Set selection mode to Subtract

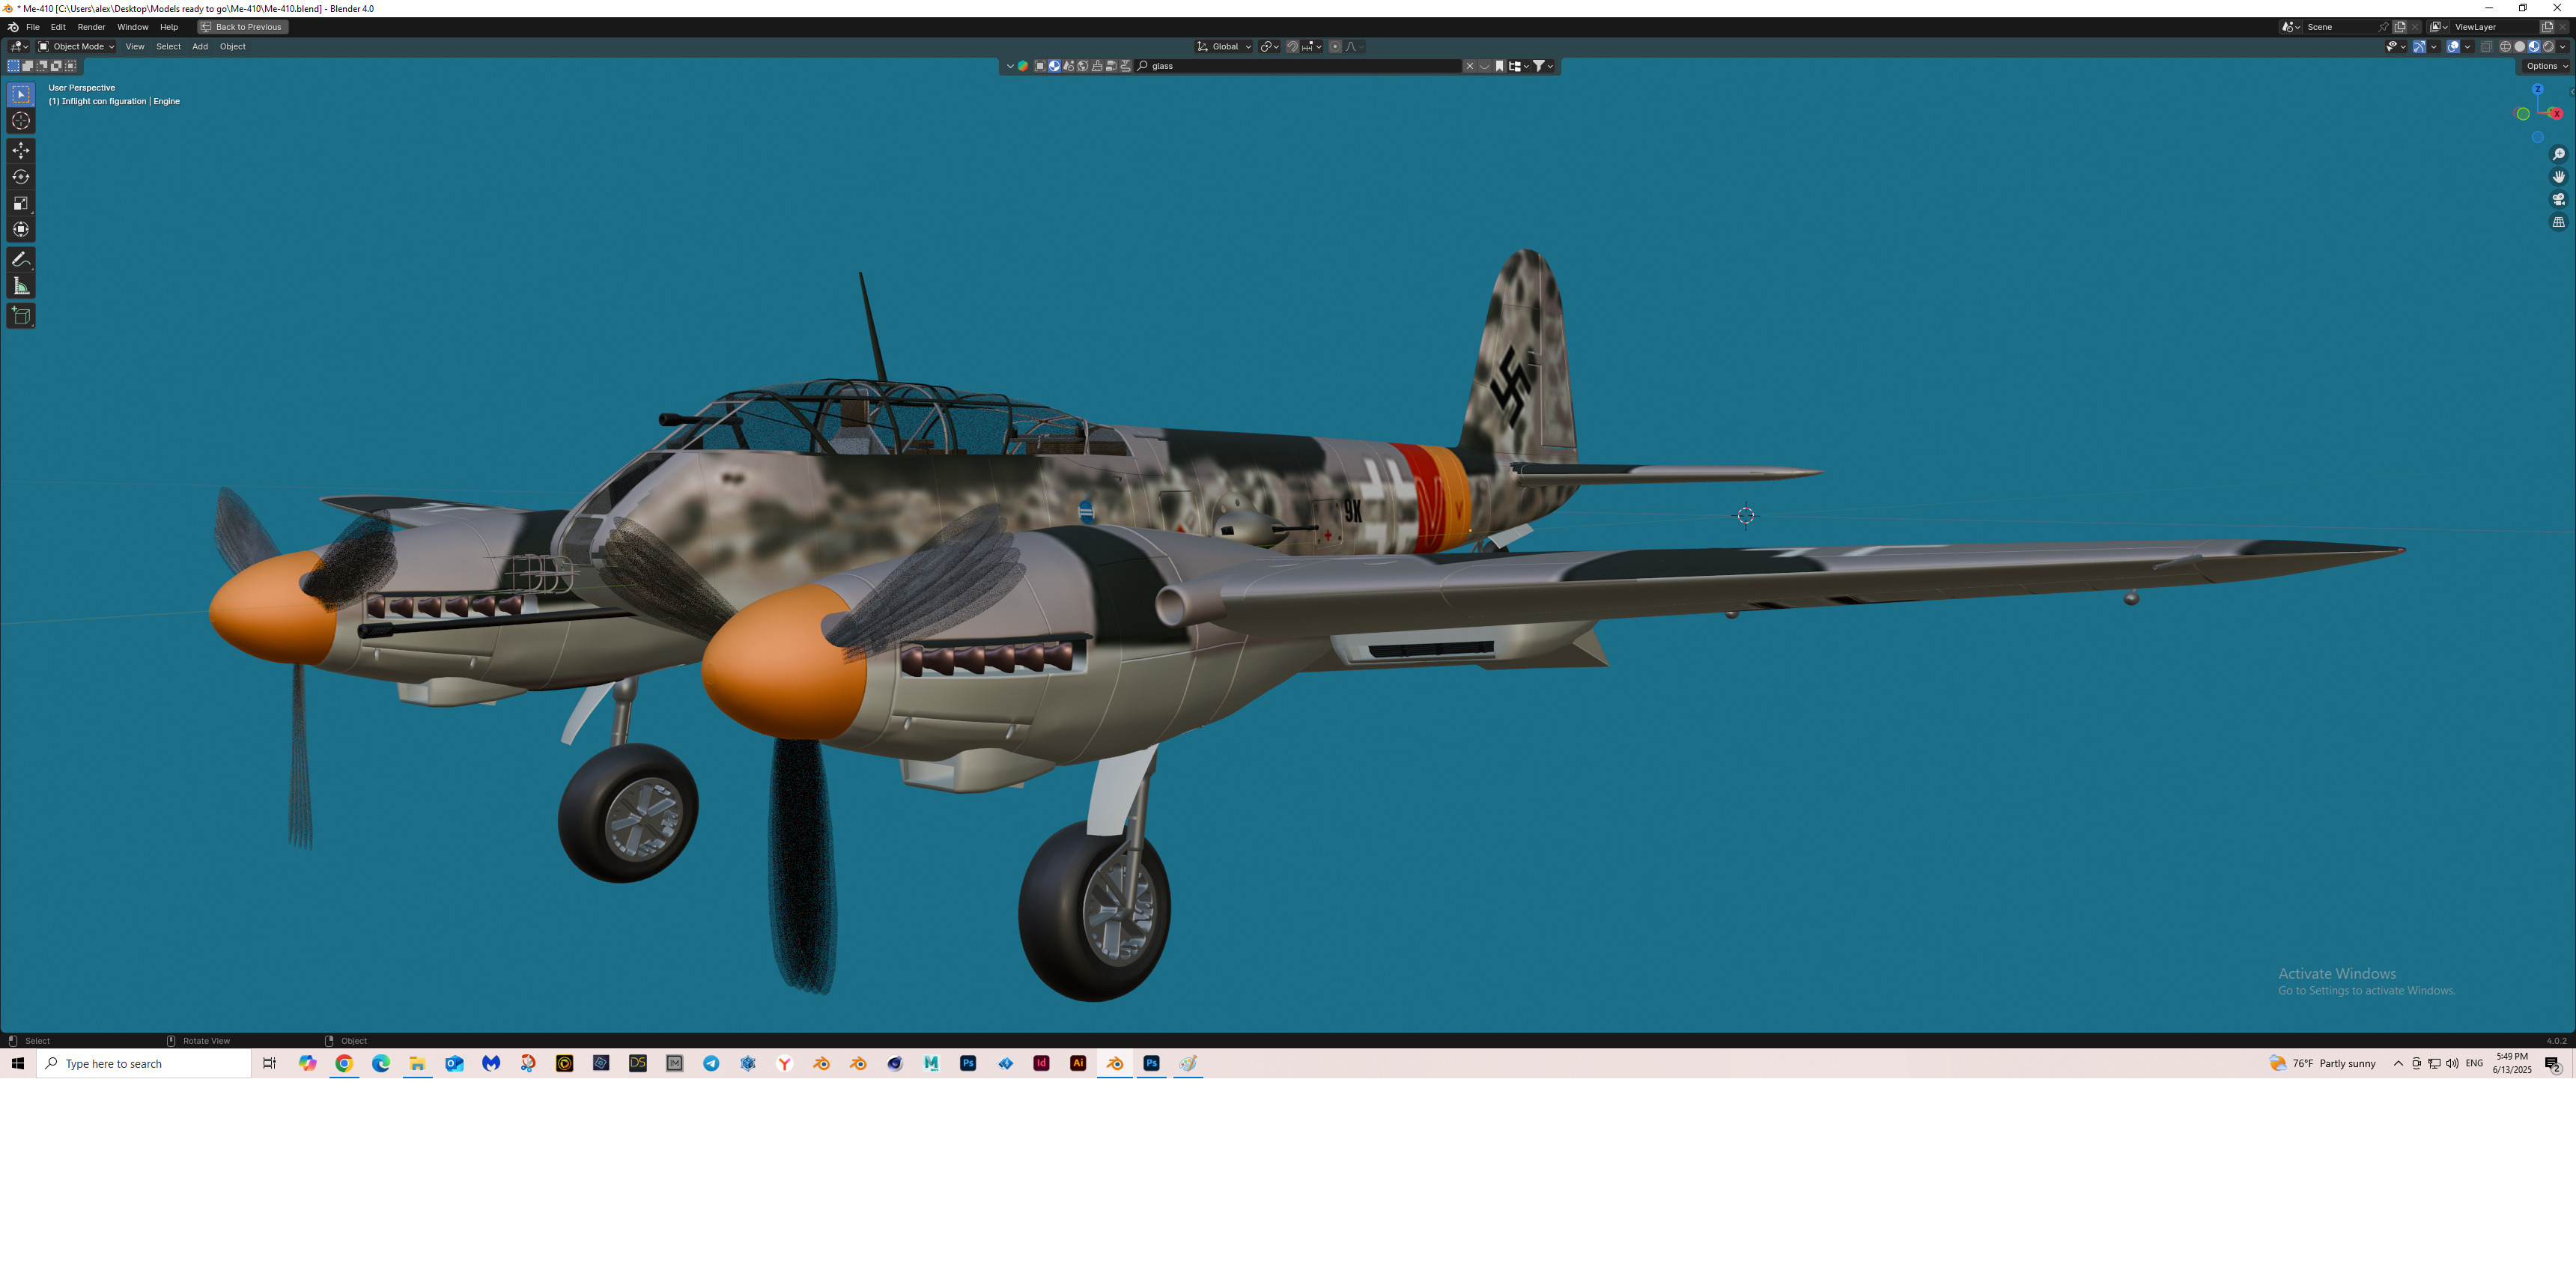pos(42,66)
